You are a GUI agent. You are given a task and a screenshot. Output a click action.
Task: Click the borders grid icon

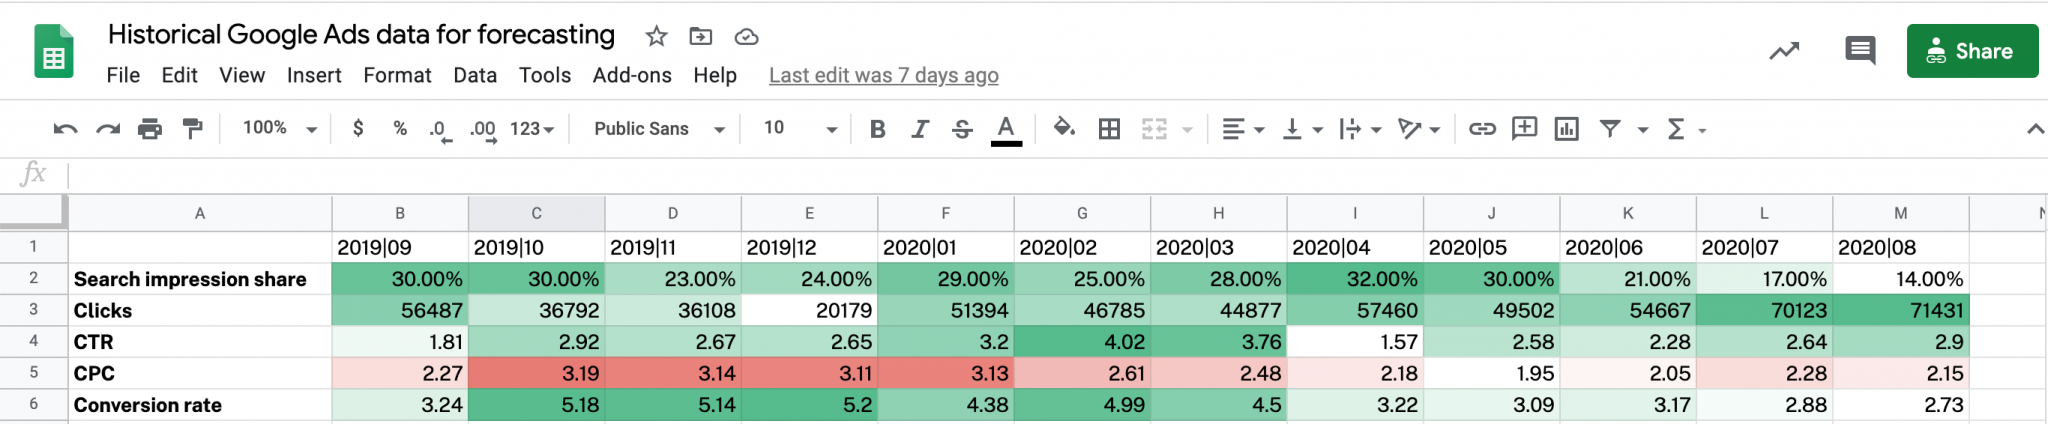pyautogui.click(x=1109, y=129)
